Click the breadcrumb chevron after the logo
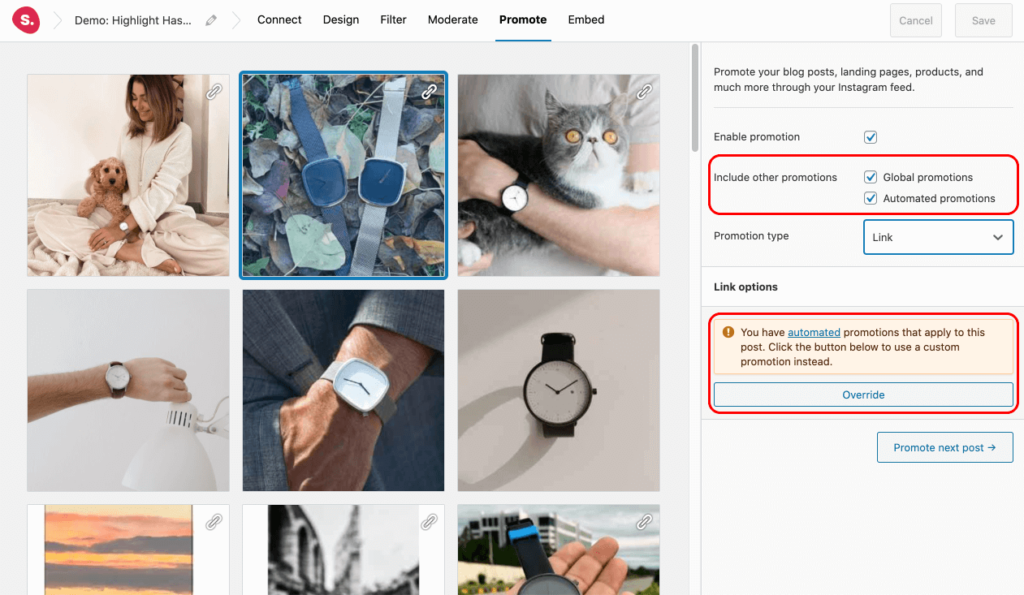The width and height of the screenshot is (1024, 595). click(58, 18)
